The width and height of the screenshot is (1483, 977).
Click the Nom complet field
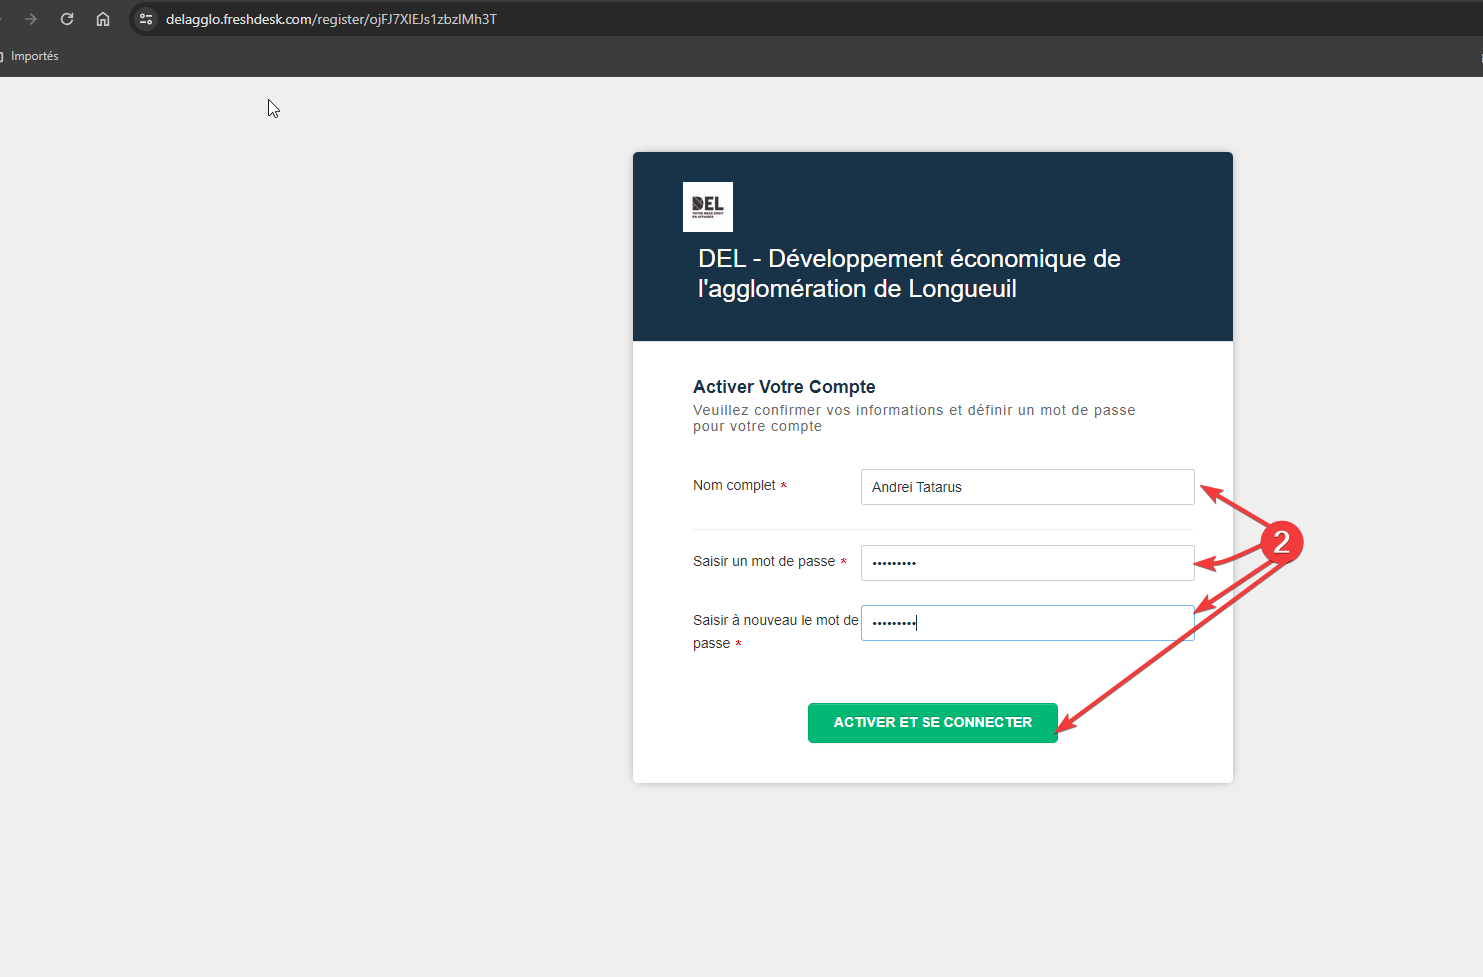point(1027,487)
